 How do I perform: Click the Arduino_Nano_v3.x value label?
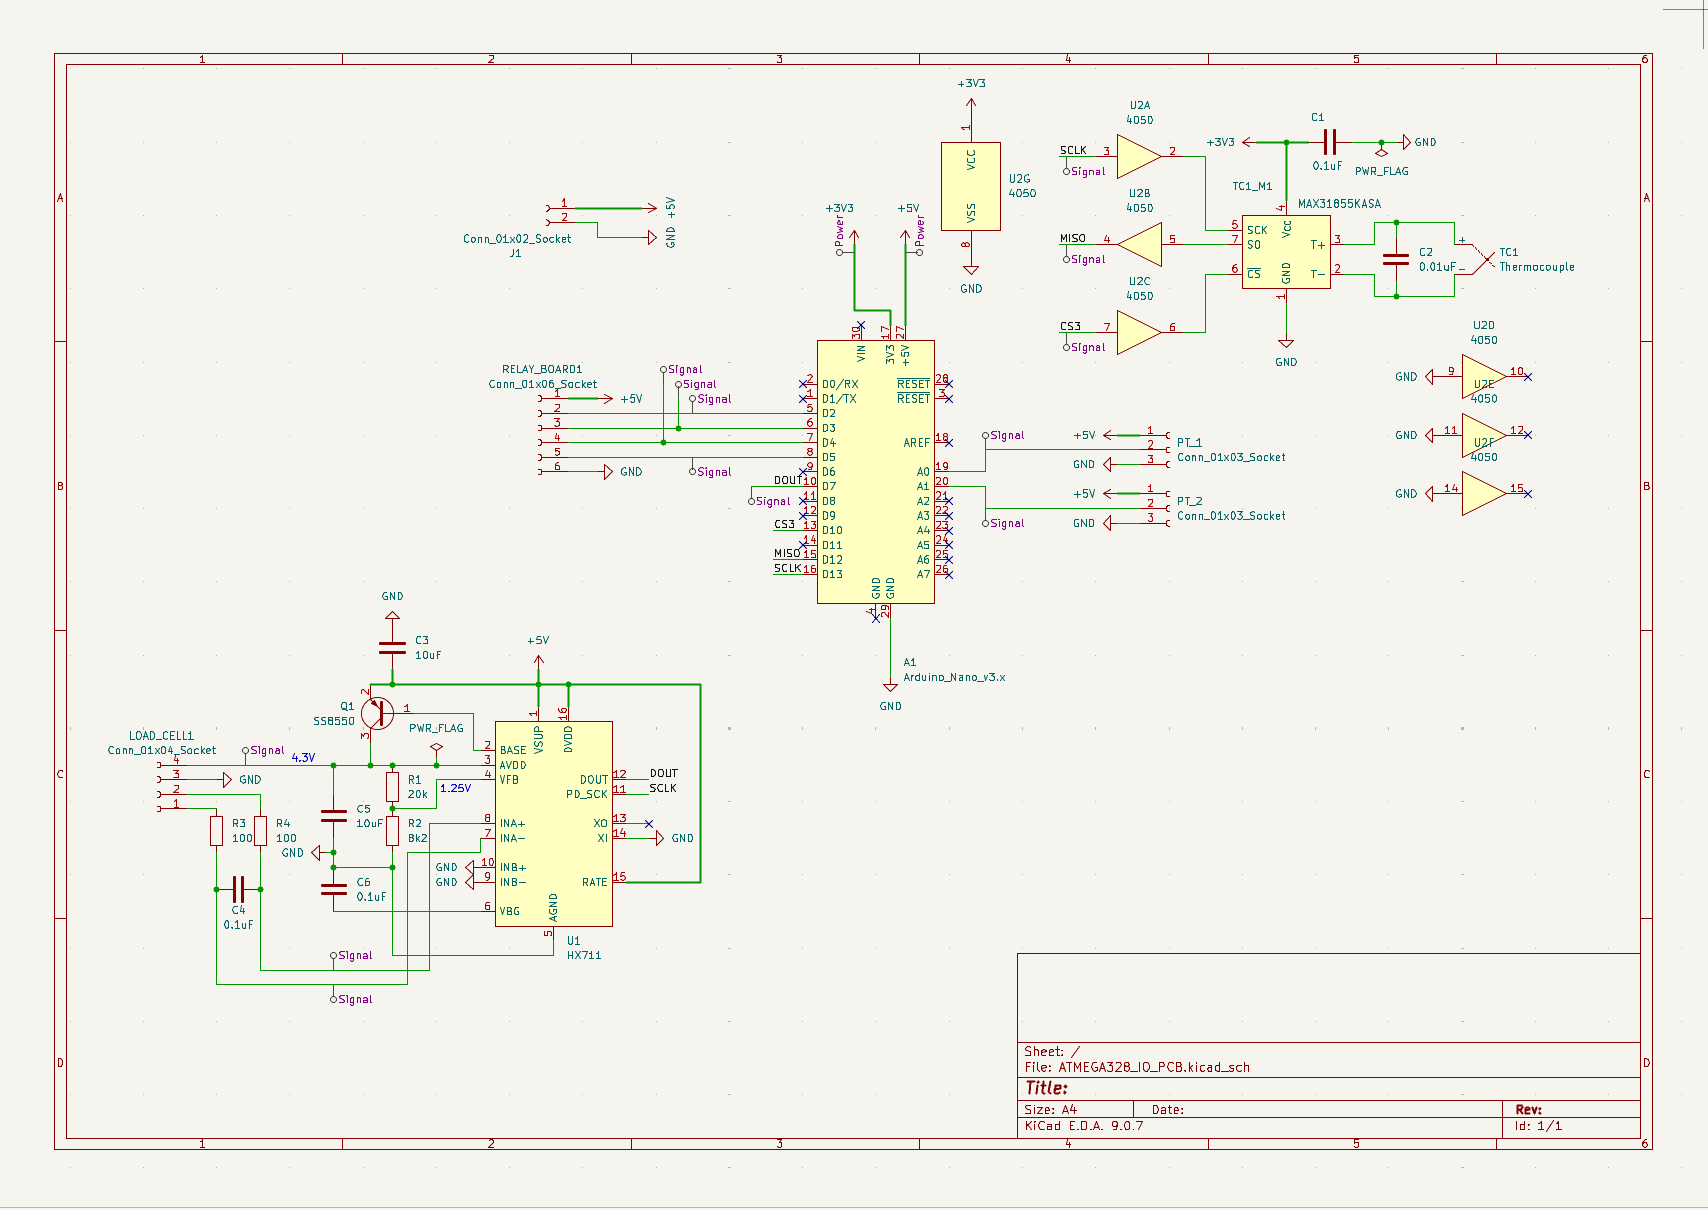pyautogui.click(x=954, y=677)
